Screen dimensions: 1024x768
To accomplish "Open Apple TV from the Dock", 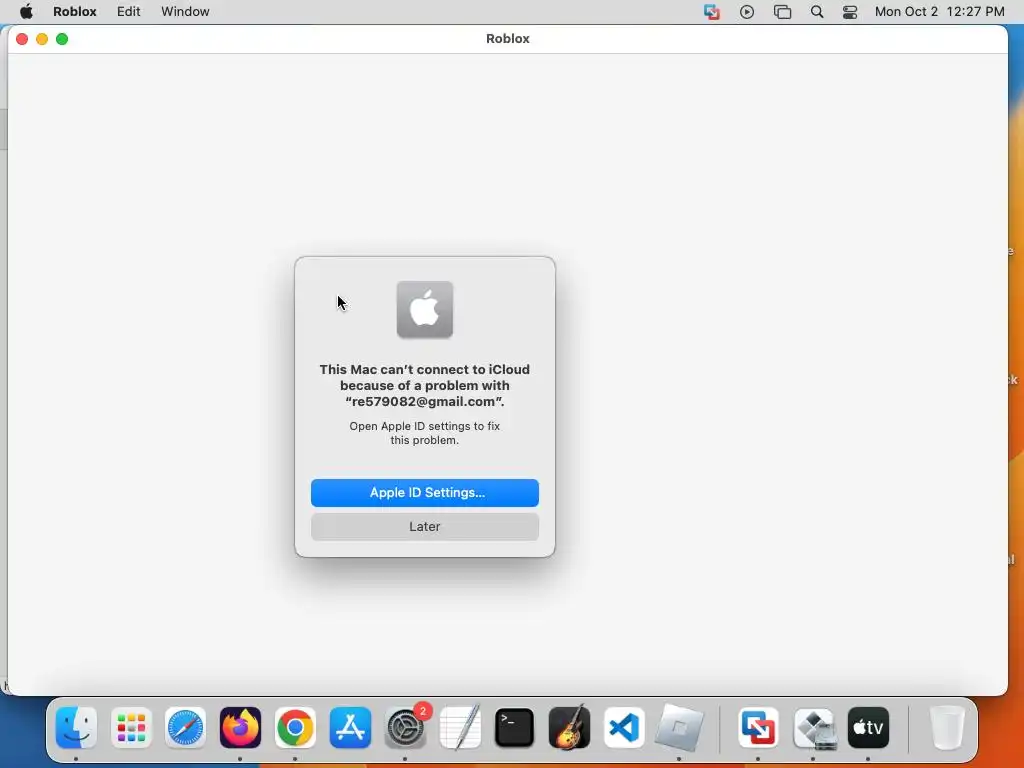I will [x=868, y=728].
